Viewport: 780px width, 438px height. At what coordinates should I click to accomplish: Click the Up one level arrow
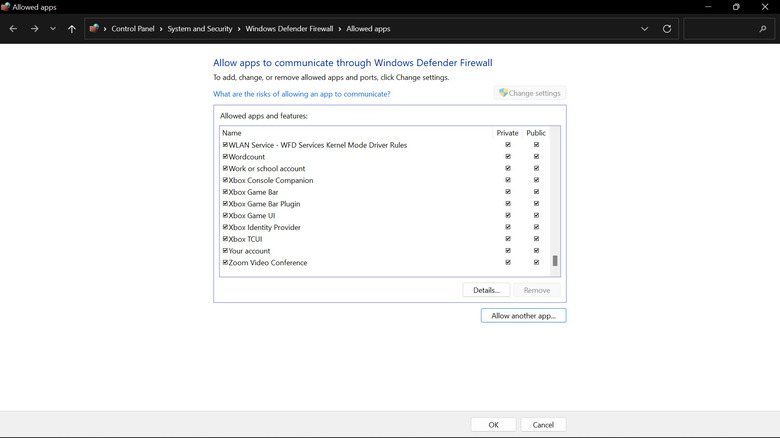[72, 29]
